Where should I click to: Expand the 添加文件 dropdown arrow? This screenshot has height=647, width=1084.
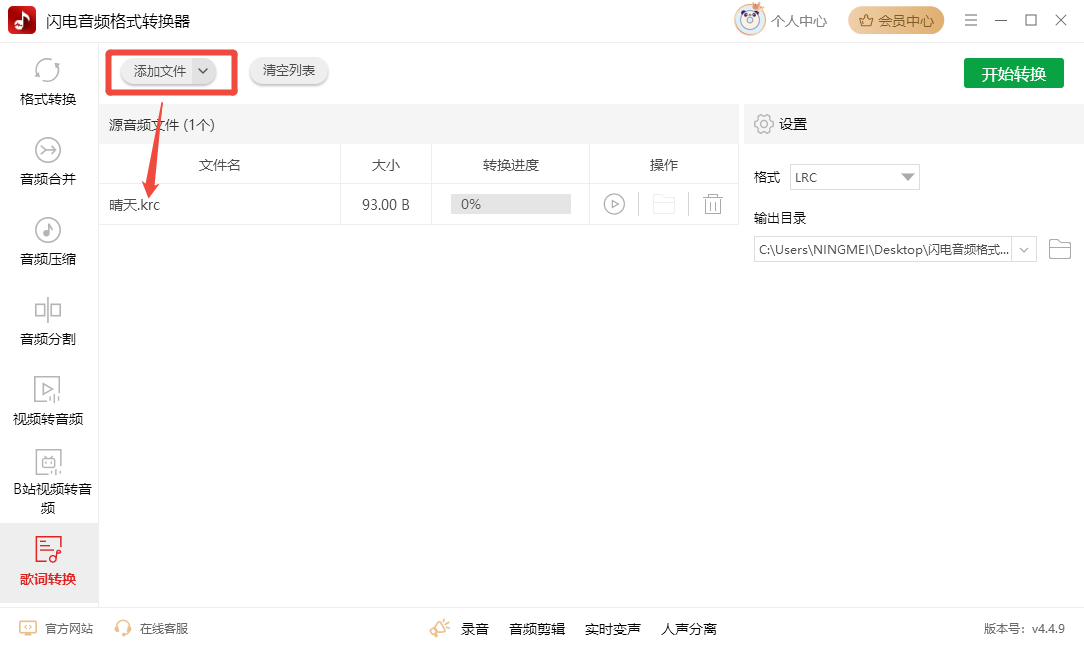pyautogui.click(x=203, y=71)
